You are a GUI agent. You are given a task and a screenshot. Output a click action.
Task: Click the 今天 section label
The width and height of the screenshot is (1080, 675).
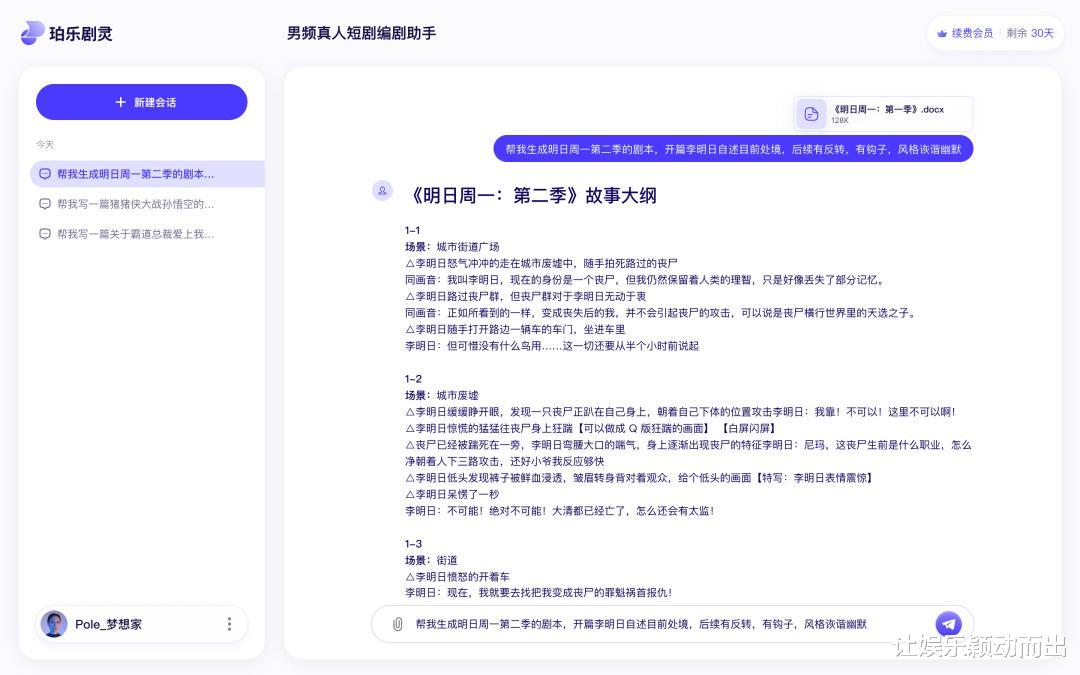click(45, 145)
